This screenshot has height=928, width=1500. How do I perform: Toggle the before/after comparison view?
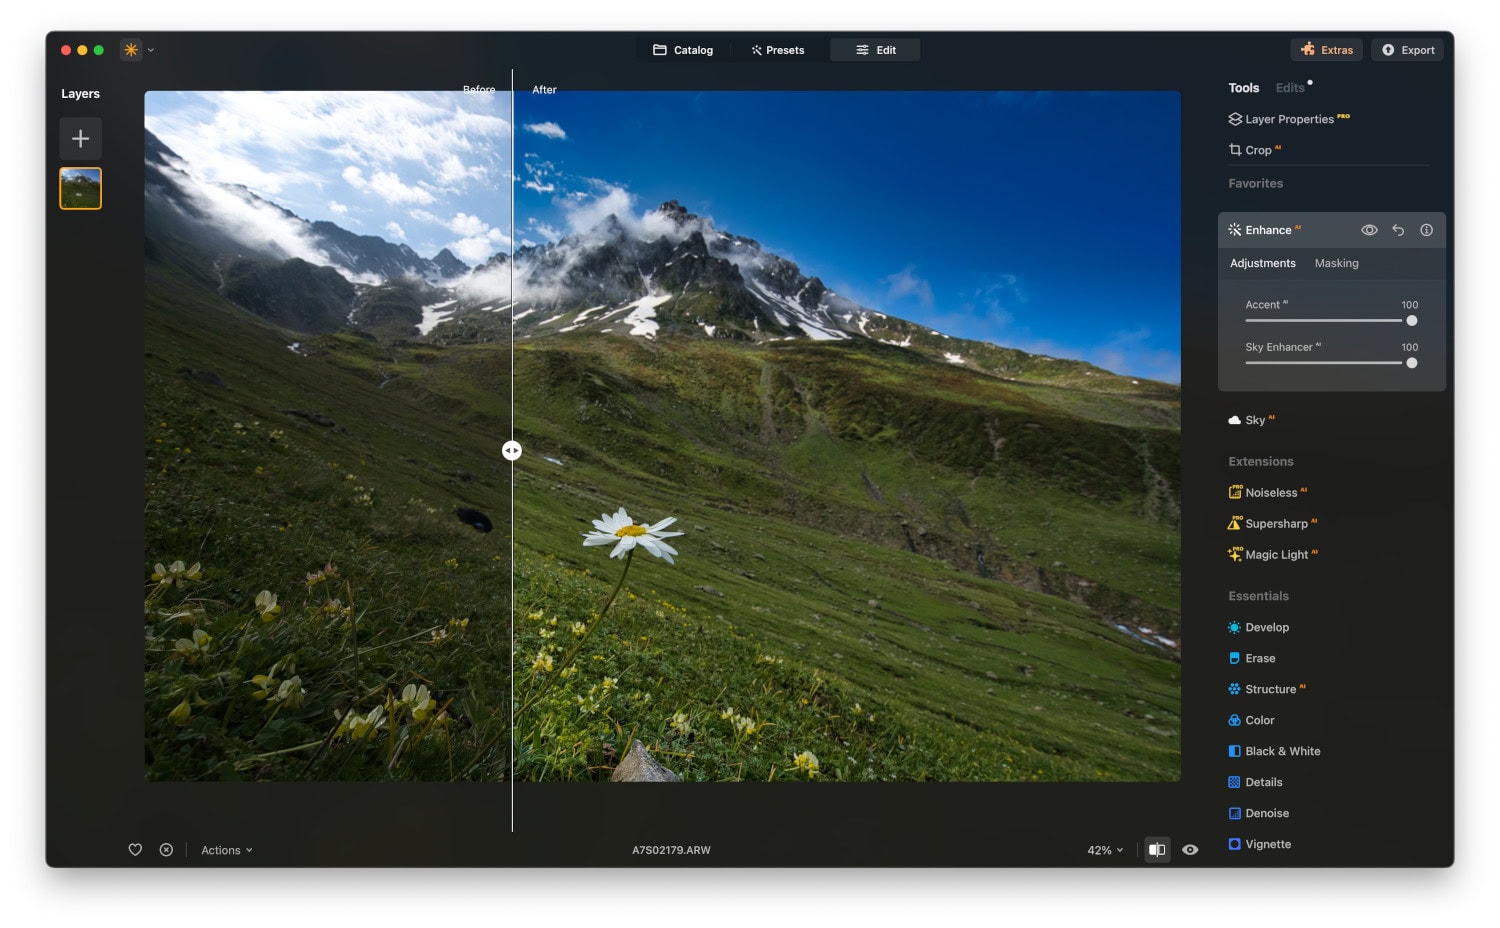pos(1157,849)
